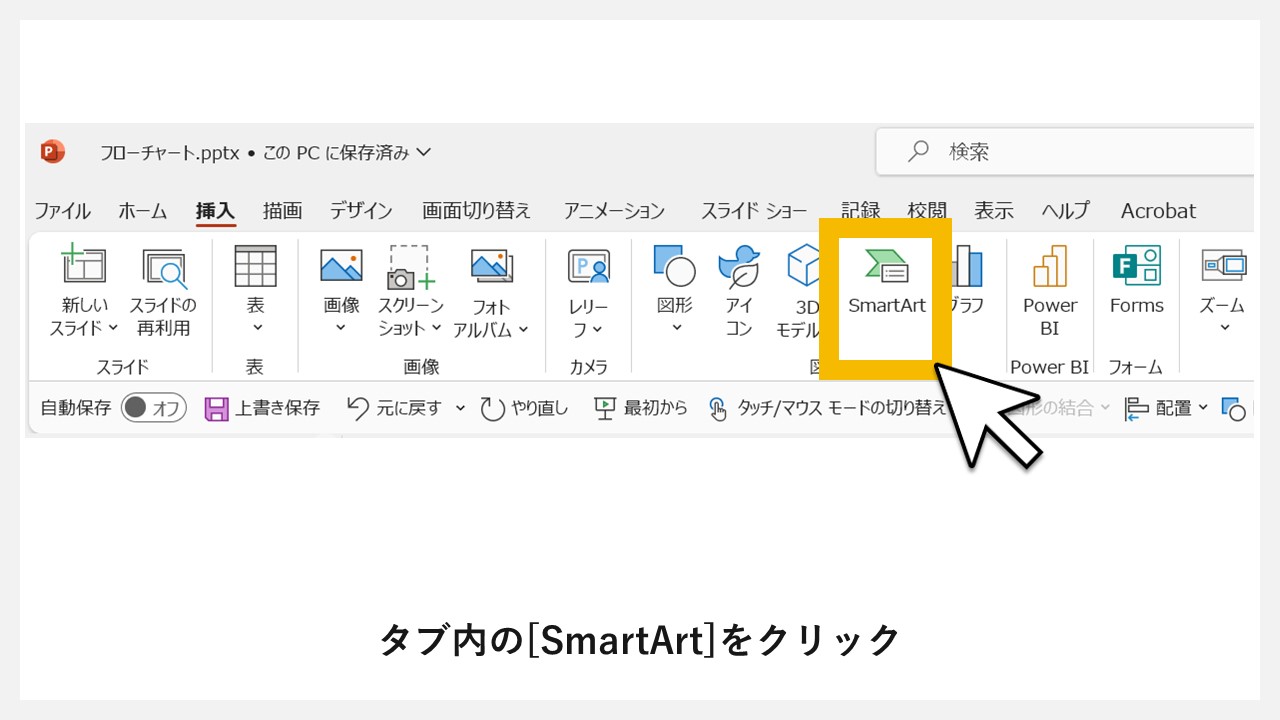Click the アイコン (Icons) tool
This screenshot has height=720, width=1280.
pyautogui.click(x=738, y=285)
